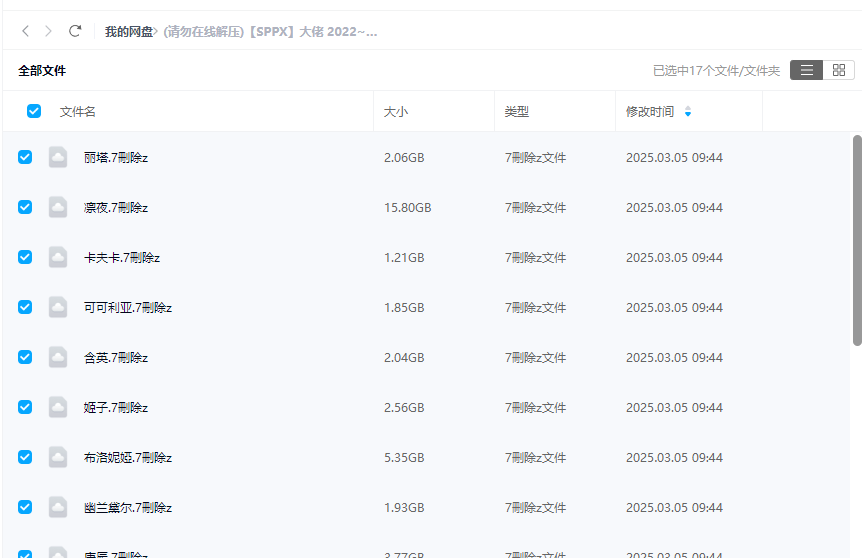Click the 类型 column header

[517, 112]
